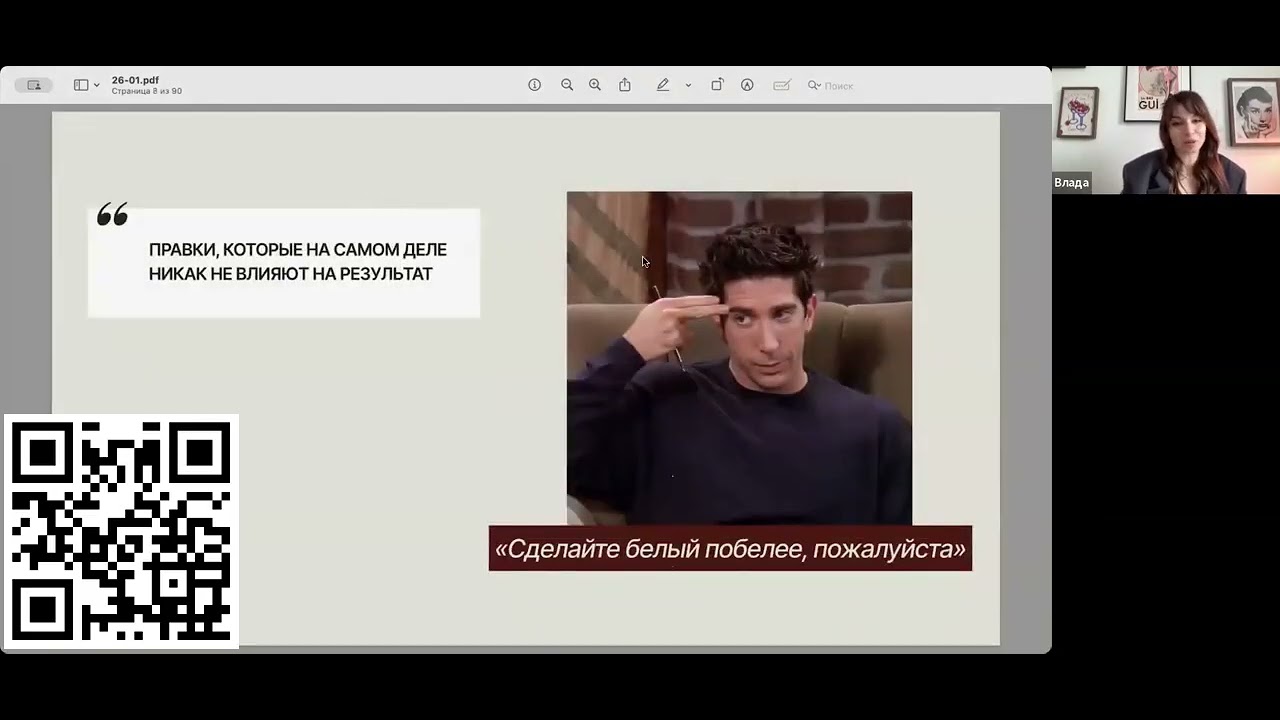Expand the highlight color dropdown arrow
The height and width of the screenshot is (720, 1280).
click(688, 86)
